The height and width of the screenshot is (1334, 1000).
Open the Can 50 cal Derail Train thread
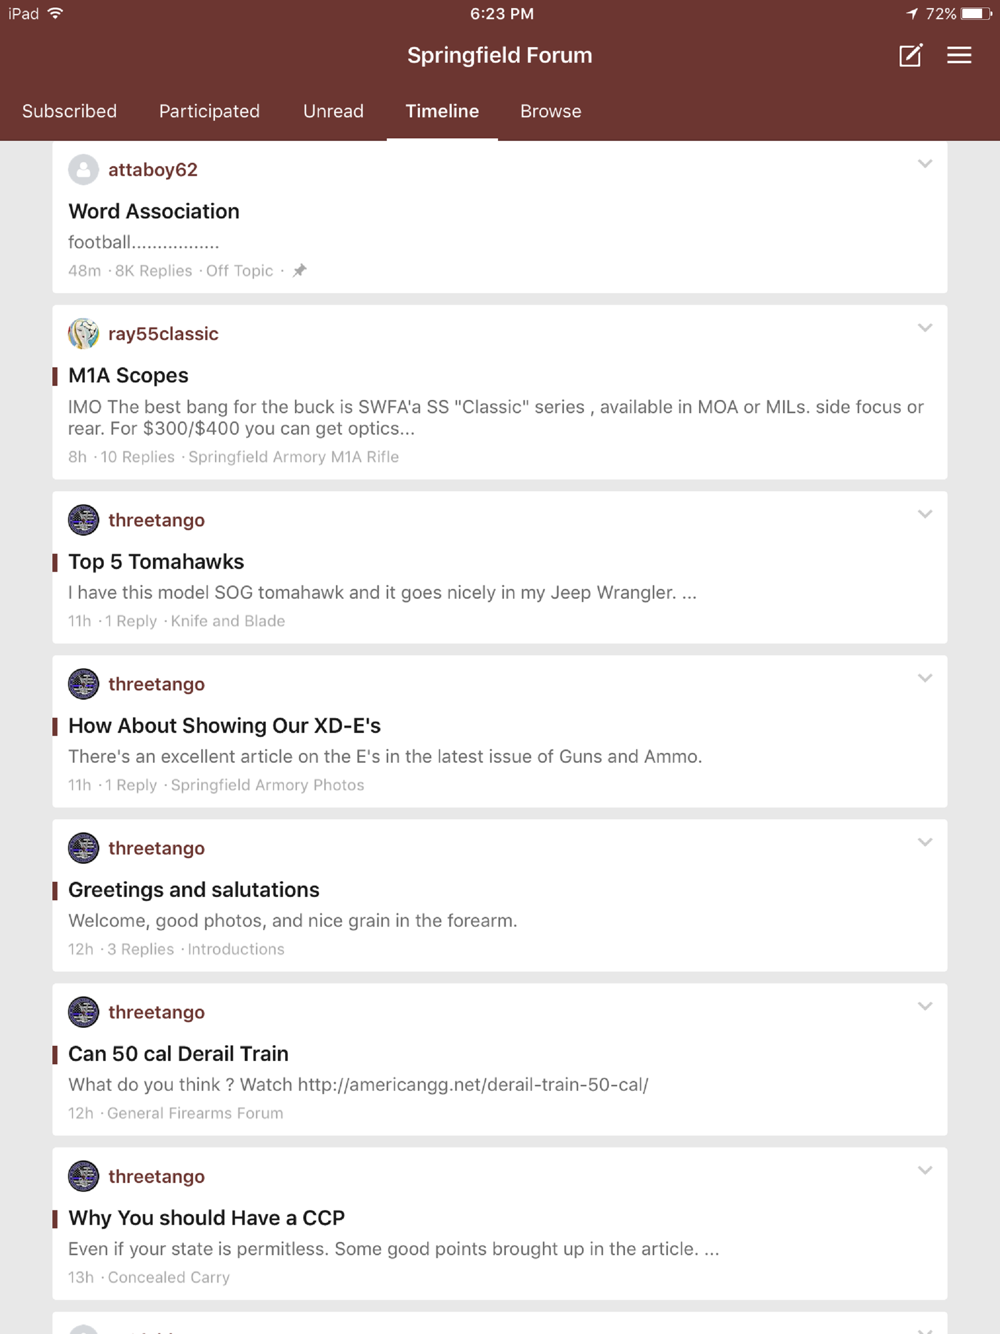[178, 1054]
